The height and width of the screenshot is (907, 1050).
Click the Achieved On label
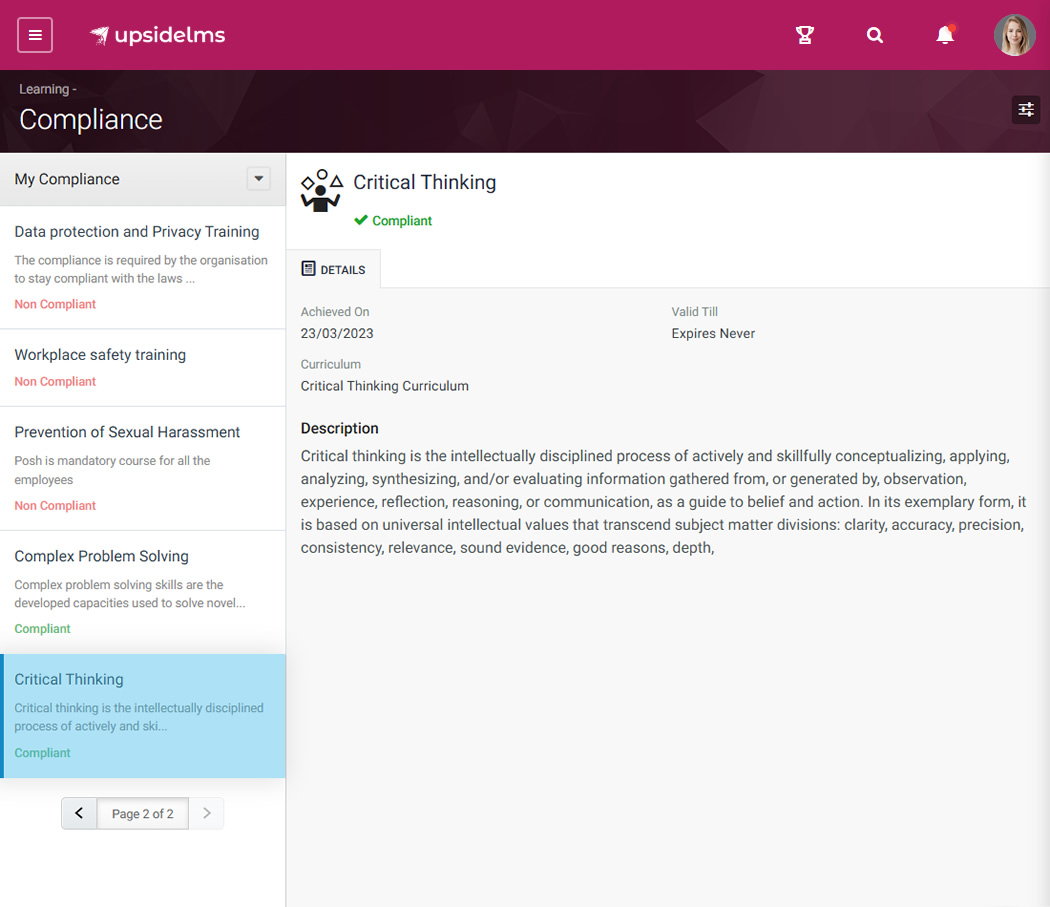(x=335, y=311)
